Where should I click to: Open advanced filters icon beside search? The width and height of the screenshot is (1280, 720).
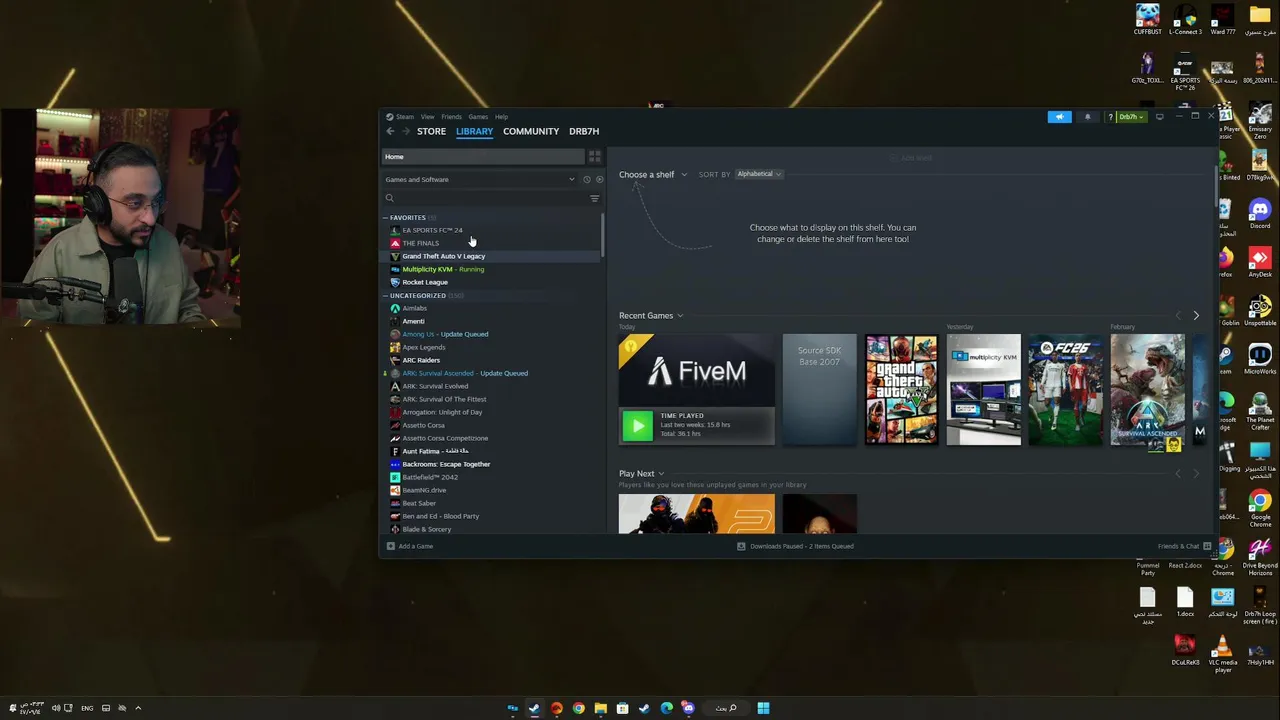pos(594,198)
